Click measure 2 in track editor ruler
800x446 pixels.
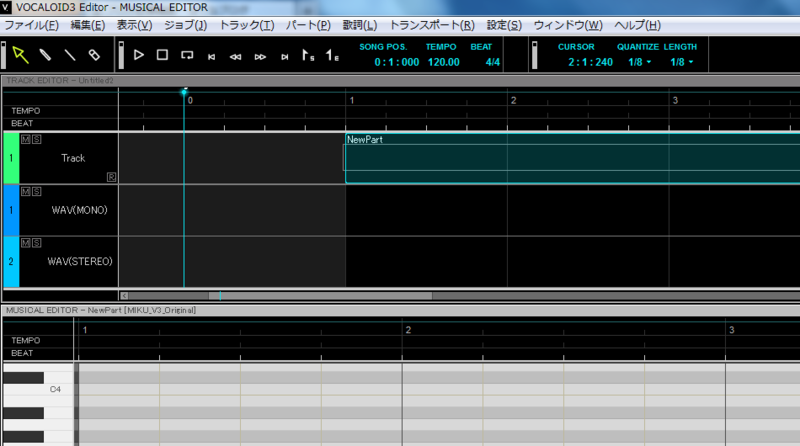coord(513,101)
